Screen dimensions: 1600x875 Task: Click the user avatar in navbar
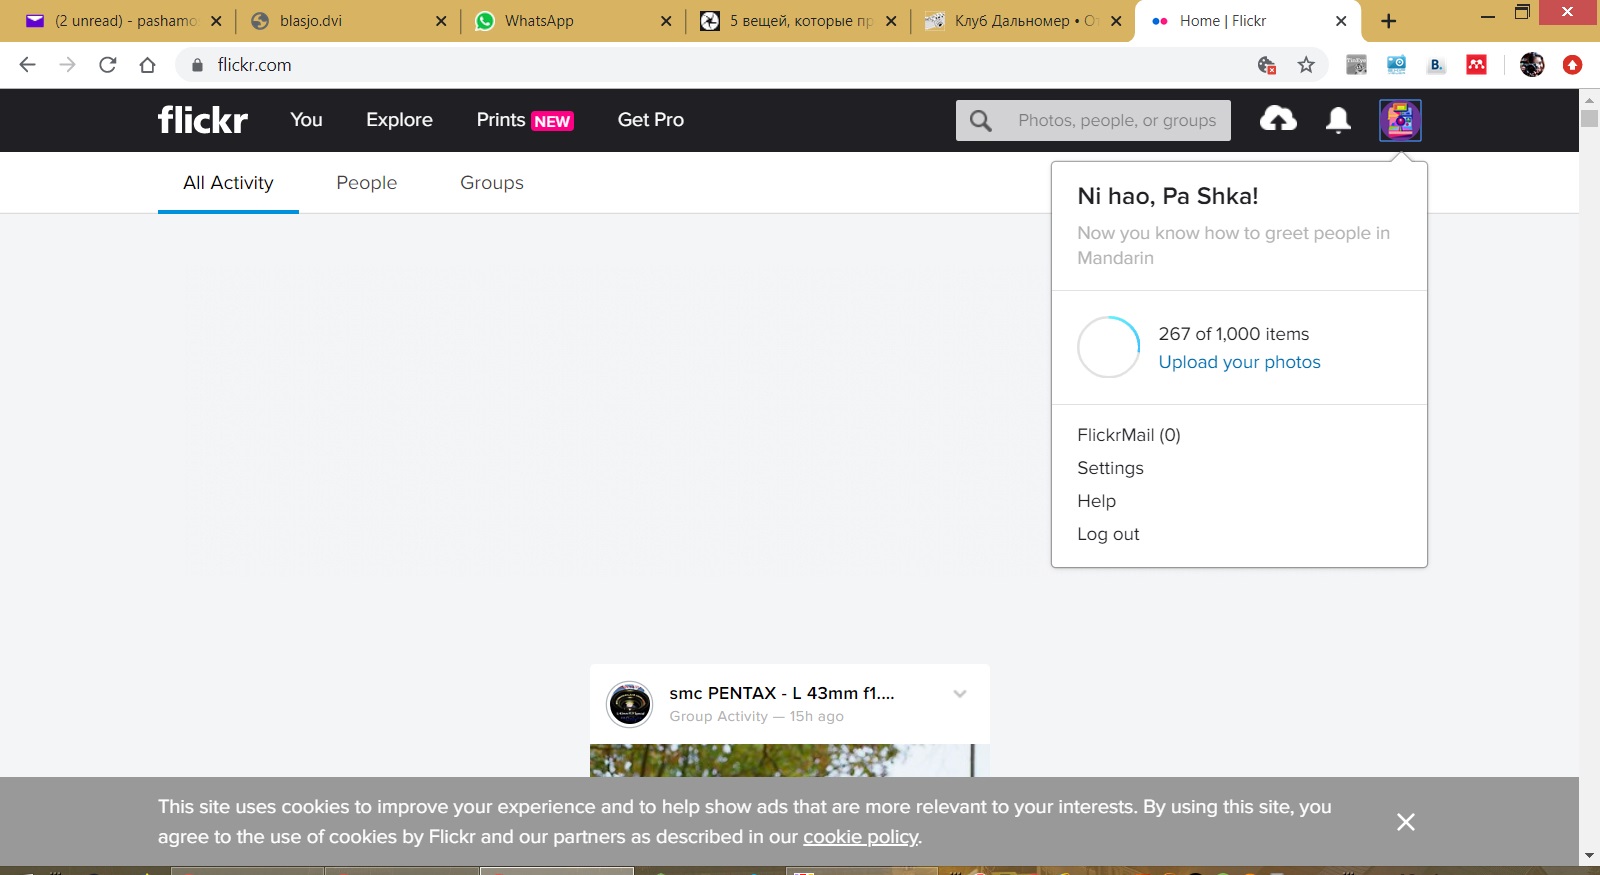tap(1400, 120)
